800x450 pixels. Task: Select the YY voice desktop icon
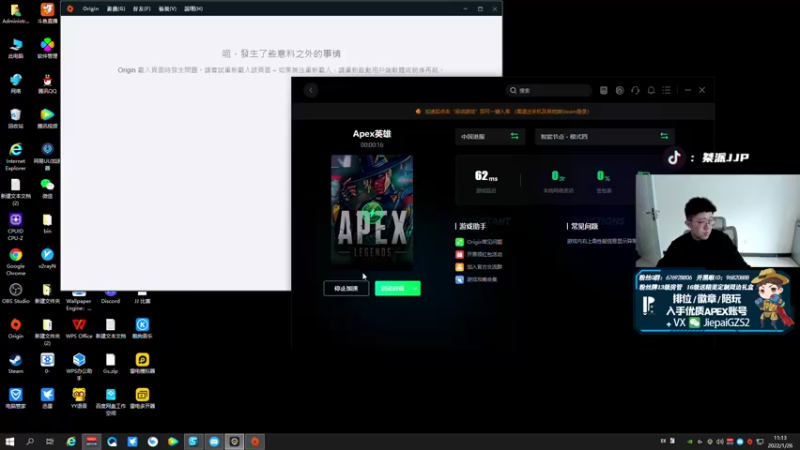(x=79, y=398)
